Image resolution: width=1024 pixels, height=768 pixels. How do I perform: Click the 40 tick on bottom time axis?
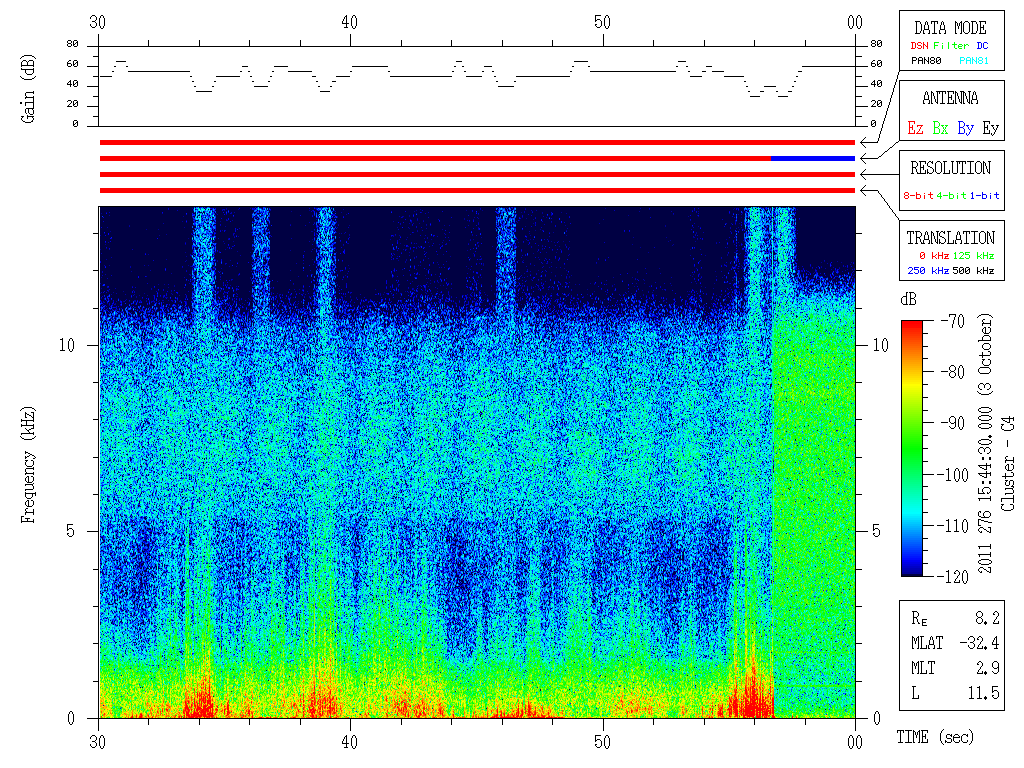tap(350, 742)
